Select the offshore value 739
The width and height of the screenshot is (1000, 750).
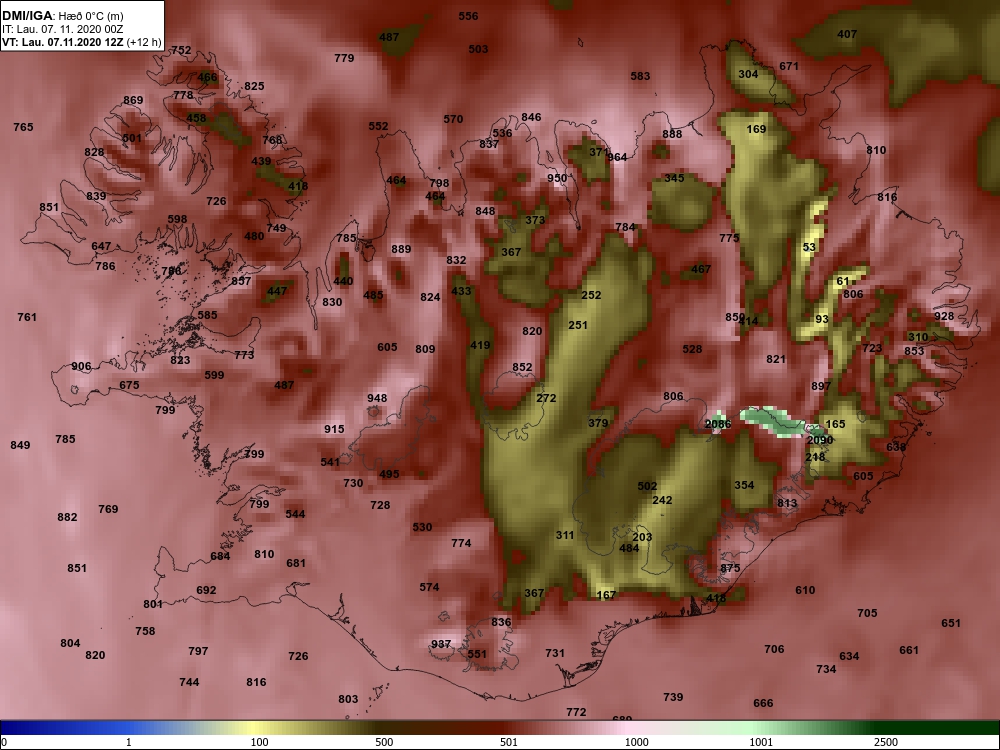(673, 697)
